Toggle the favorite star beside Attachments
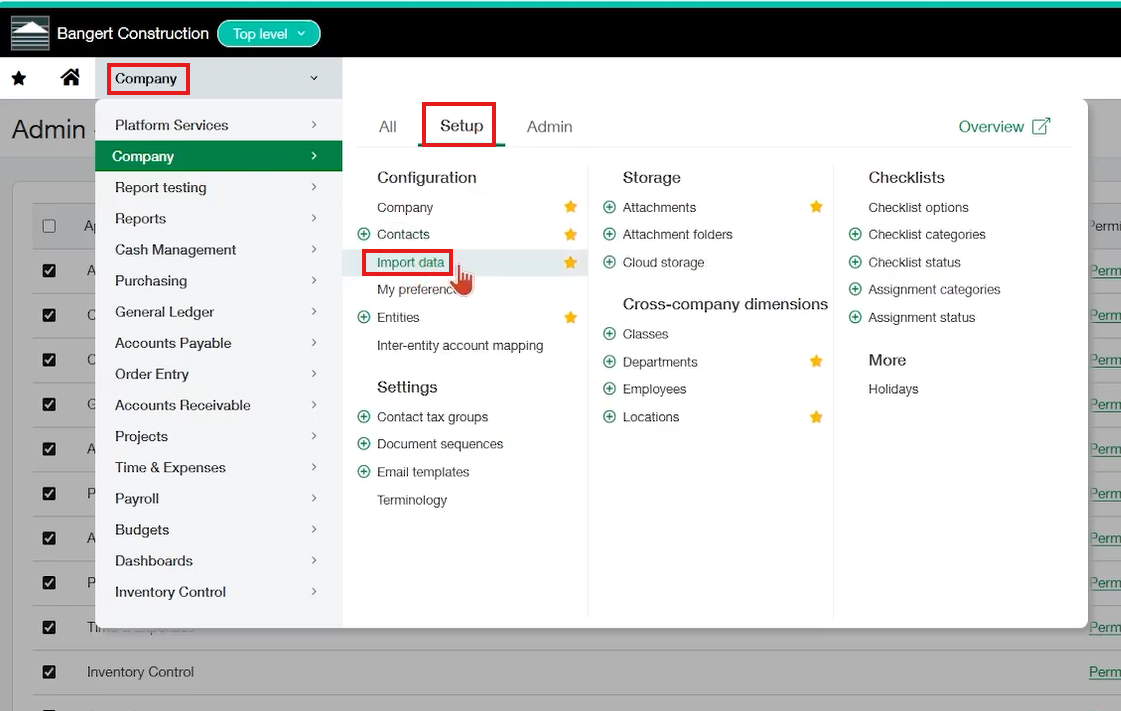Viewport: 1121px width, 711px height. click(x=816, y=207)
